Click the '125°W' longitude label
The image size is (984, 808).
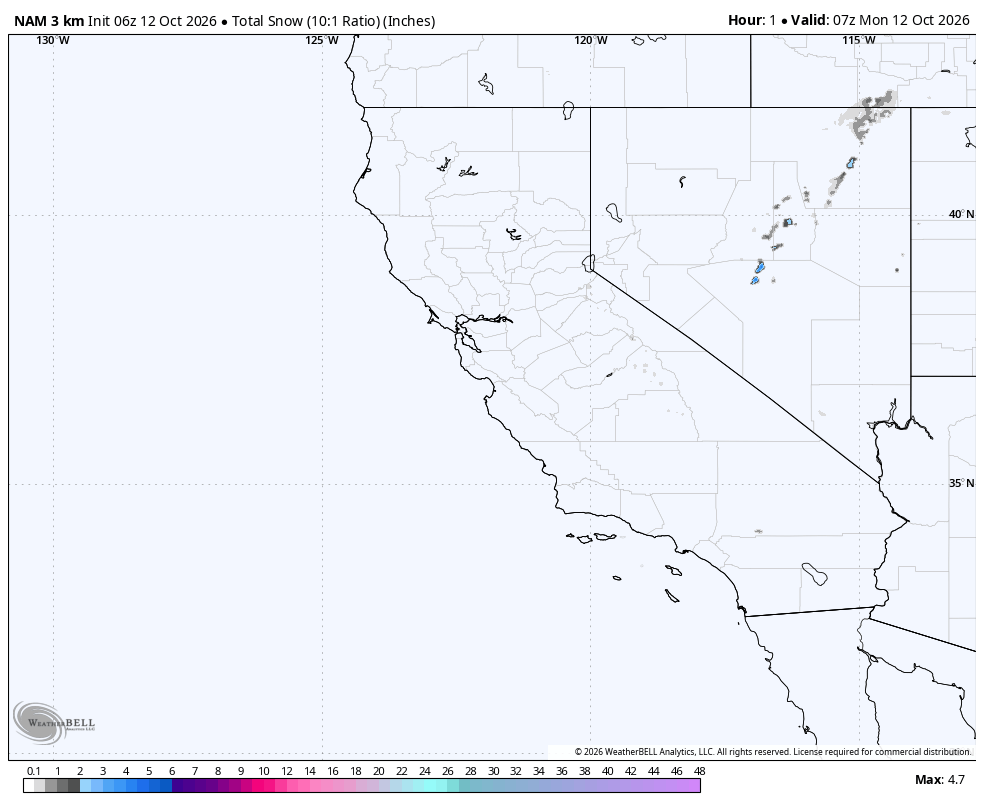tap(322, 40)
